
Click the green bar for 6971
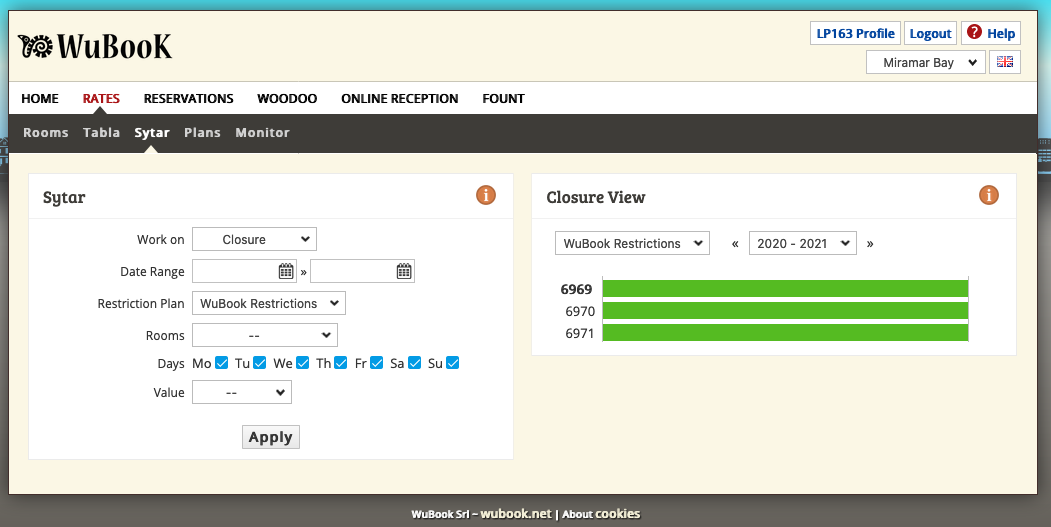pyautogui.click(x=786, y=333)
